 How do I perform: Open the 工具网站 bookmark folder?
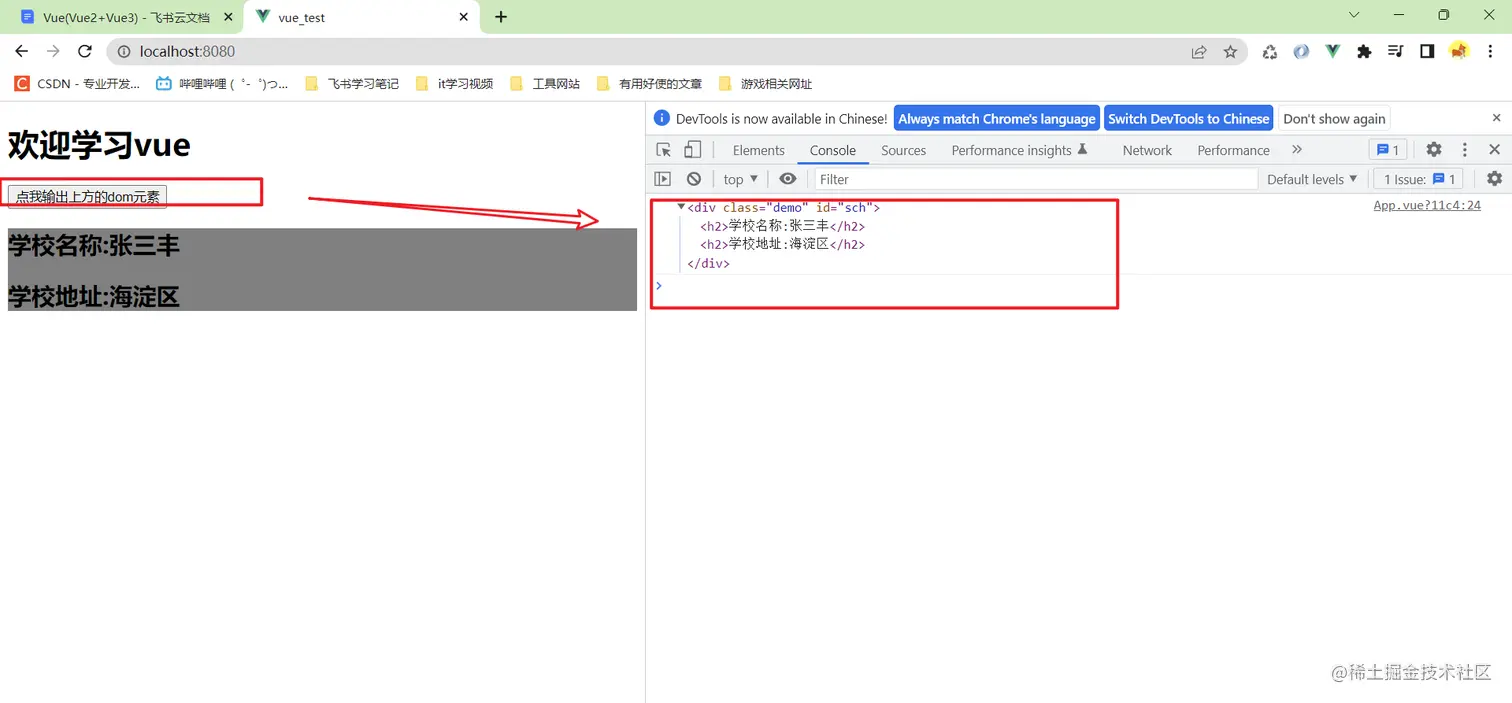coord(545,83)
